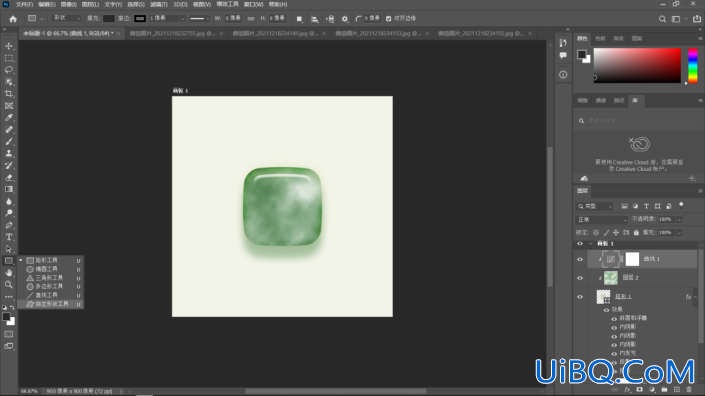
Task: Select the Brush tool
Action: point(9,141)
